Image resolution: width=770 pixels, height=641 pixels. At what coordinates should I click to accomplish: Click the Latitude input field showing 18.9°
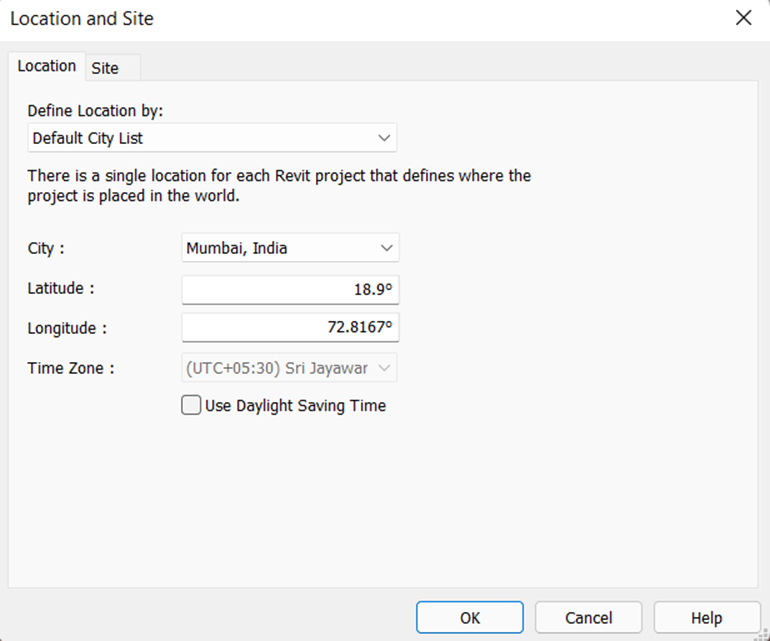coord(290,289)
